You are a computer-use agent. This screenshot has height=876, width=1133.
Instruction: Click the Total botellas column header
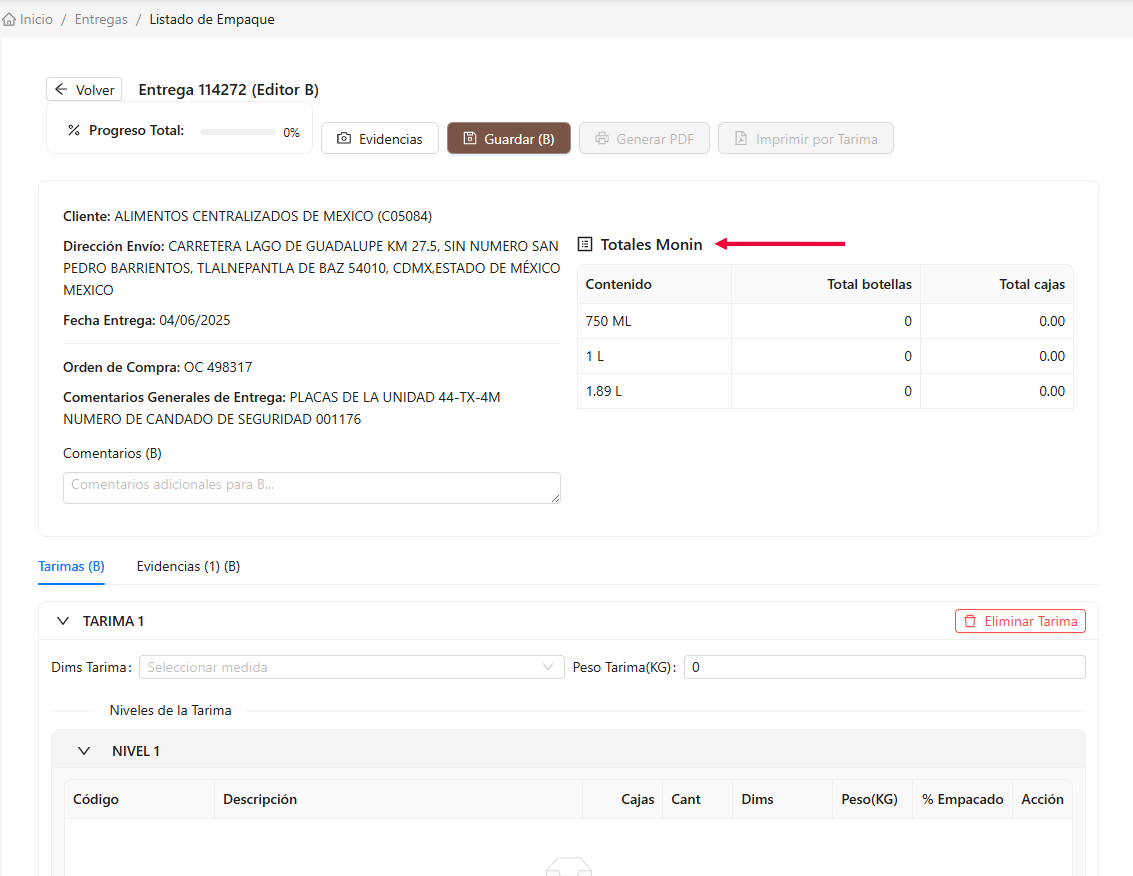[826, 284]
